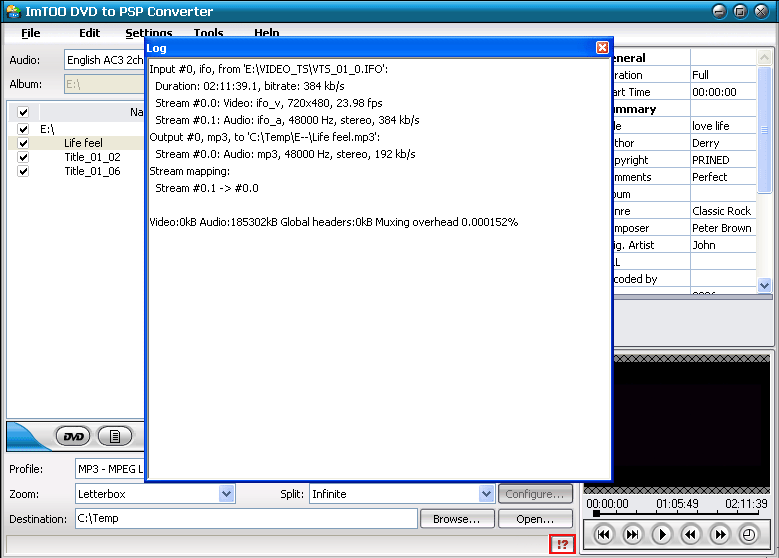This screenshot has height=558, width=779.
Task: Toggle the select-all checkbox in list header
Action: point(23,112)
